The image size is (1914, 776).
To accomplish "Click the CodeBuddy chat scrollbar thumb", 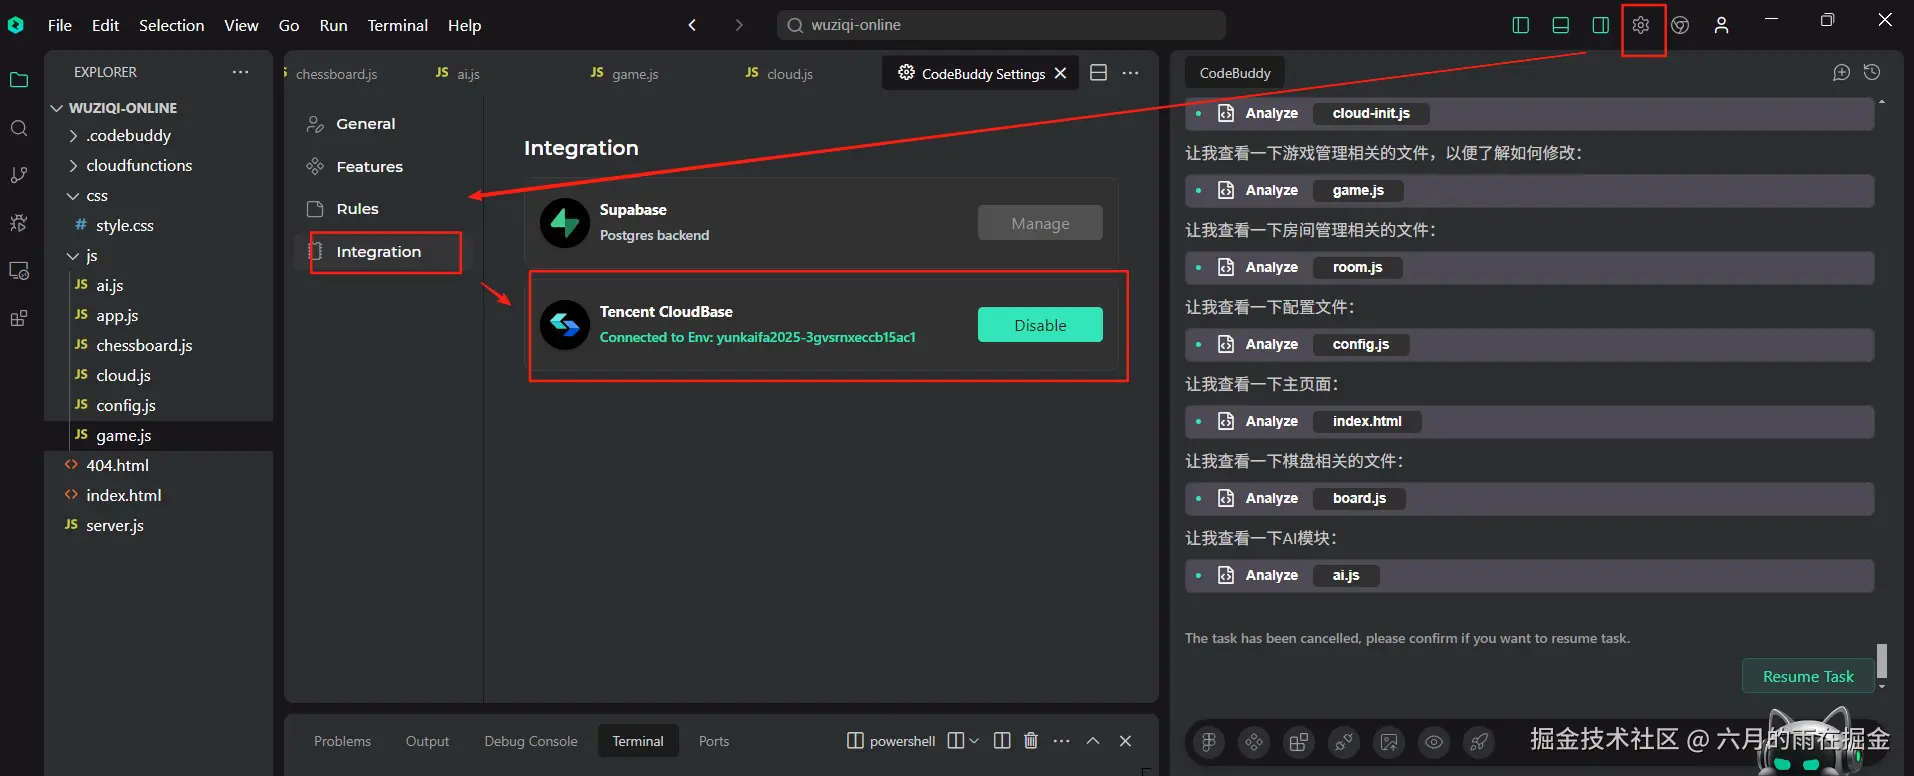I will pos(1882,661).
